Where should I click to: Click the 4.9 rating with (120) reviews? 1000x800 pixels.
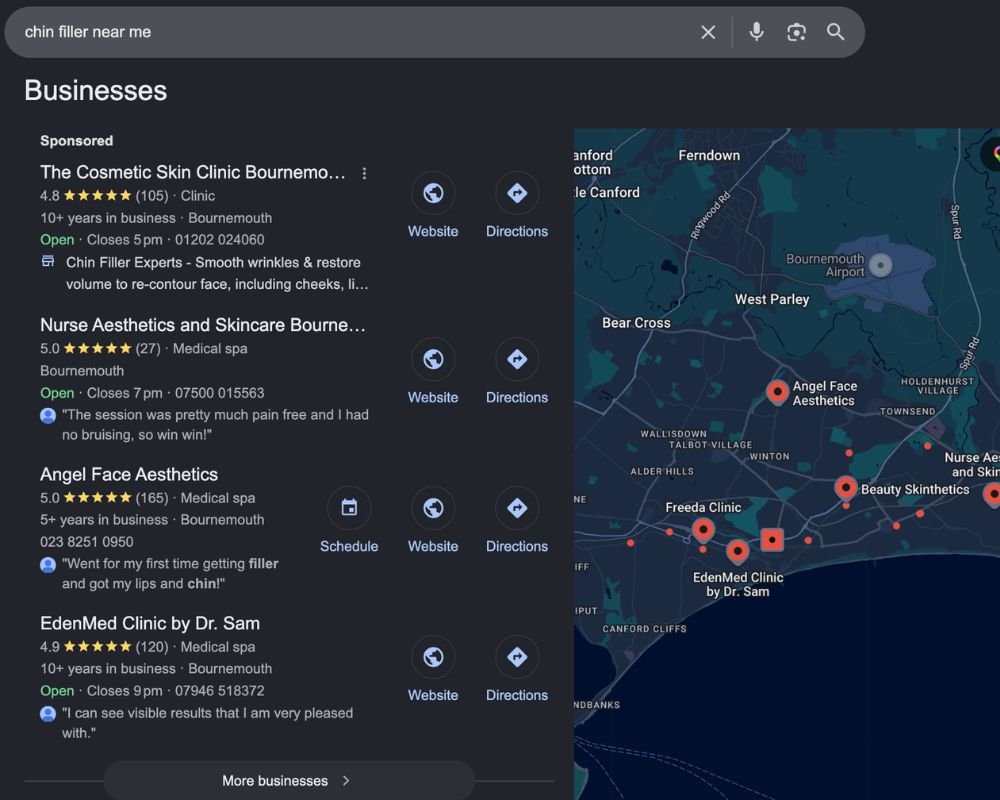point(104,647)
